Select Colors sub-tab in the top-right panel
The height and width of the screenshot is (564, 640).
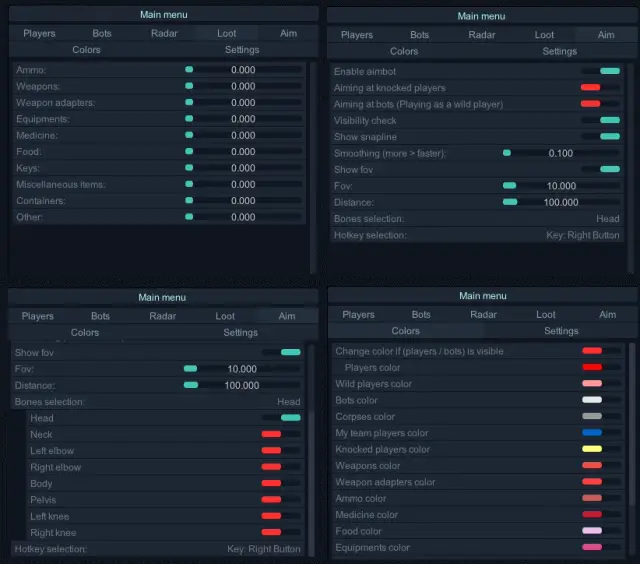pyautogui.click(x=404, y=51)
